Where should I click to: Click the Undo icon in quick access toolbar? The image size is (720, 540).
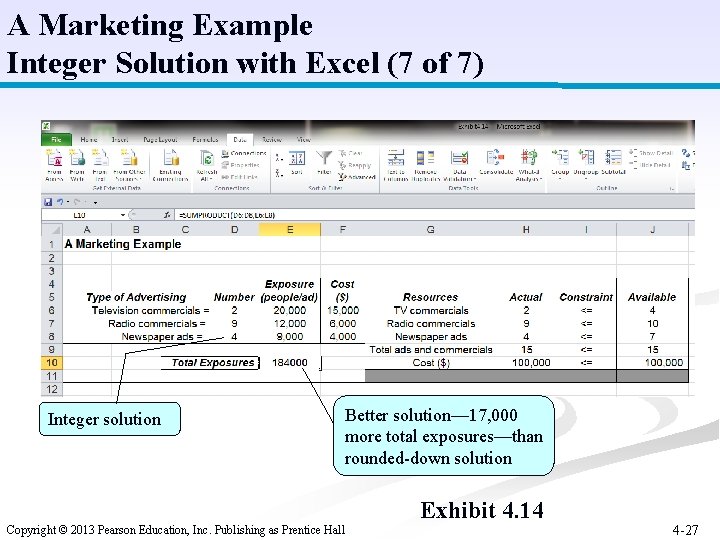point(60,202)
